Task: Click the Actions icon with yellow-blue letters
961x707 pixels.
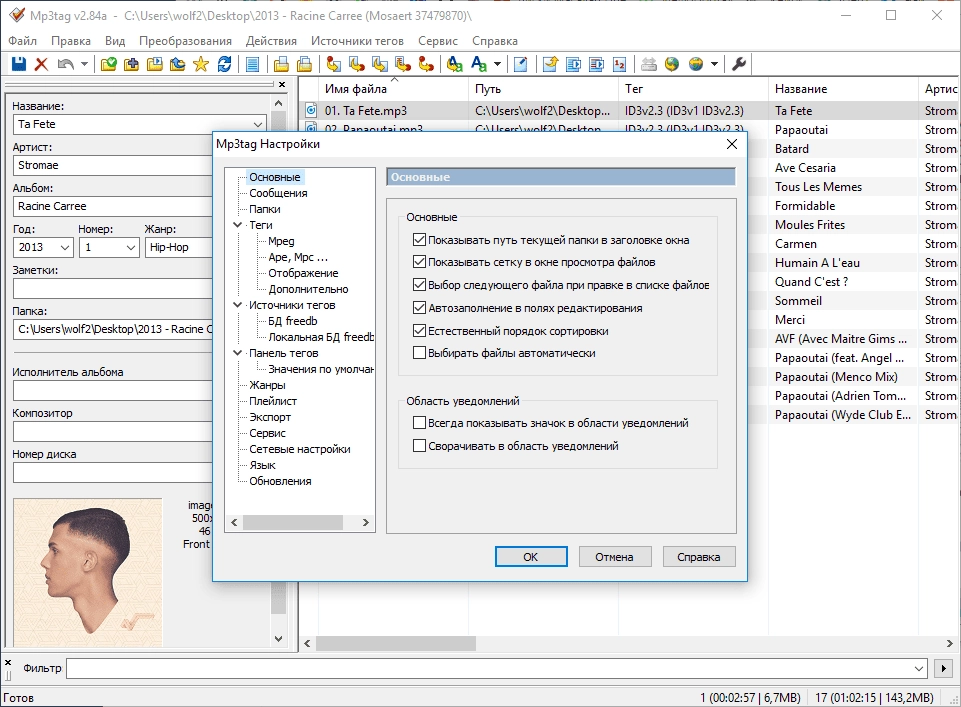Action: point(455,64)
